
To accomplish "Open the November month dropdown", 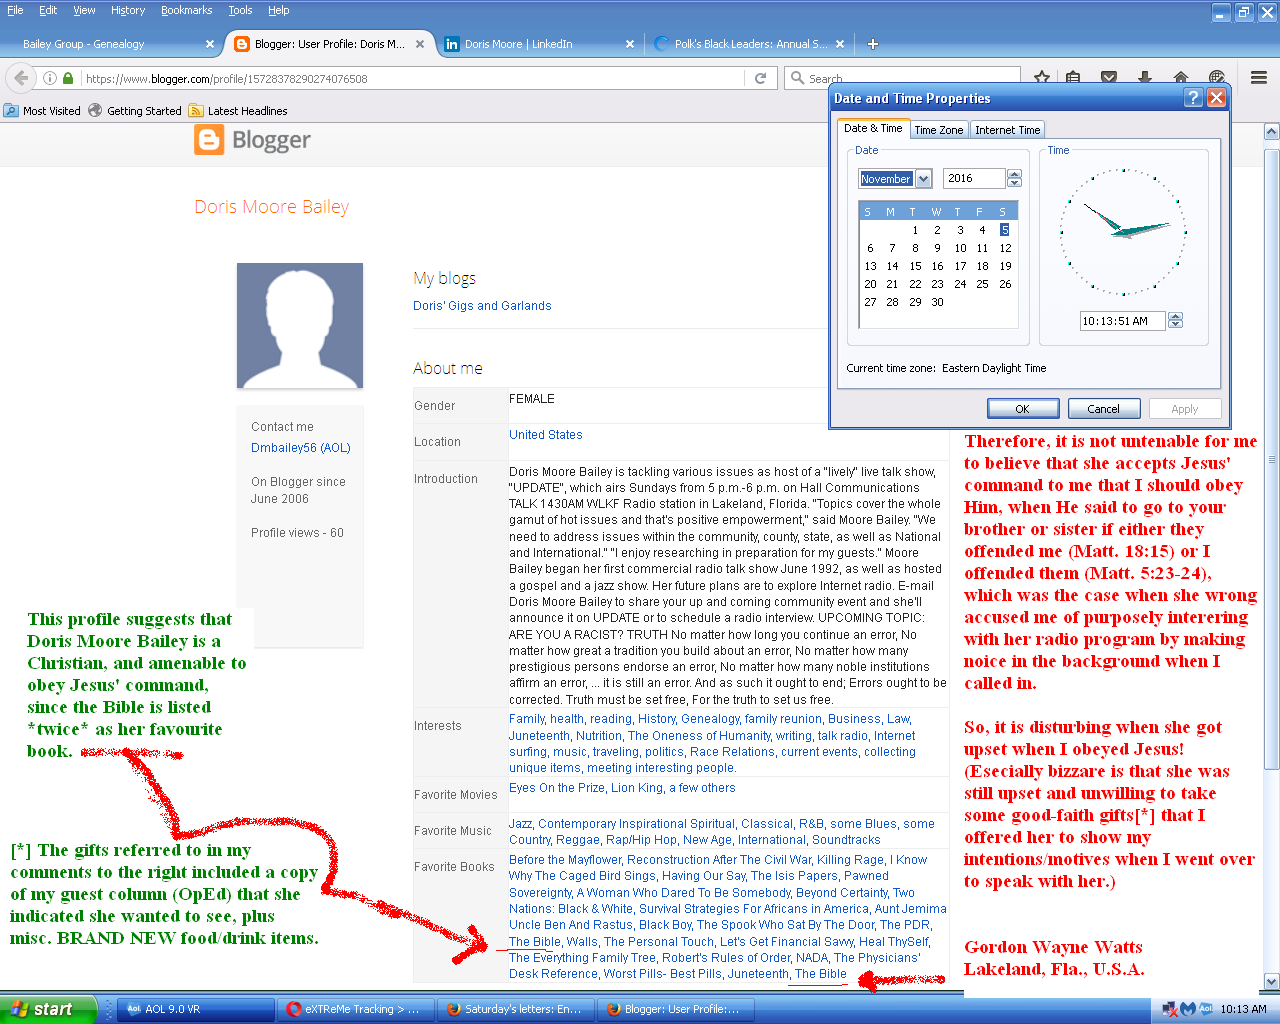I will click(x=924, y=179).
